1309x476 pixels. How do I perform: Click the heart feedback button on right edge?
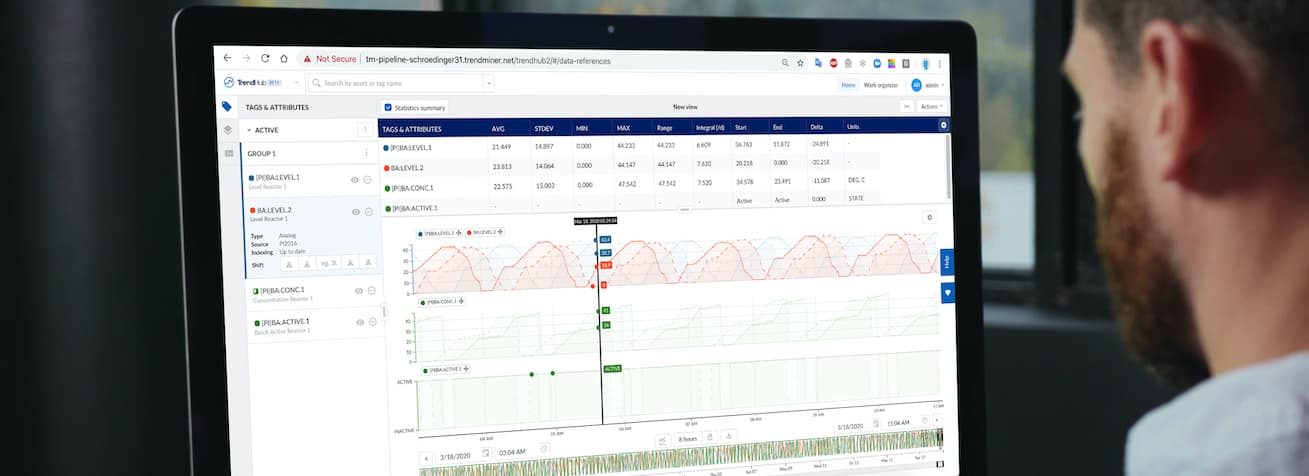click(x=947, y=292)
